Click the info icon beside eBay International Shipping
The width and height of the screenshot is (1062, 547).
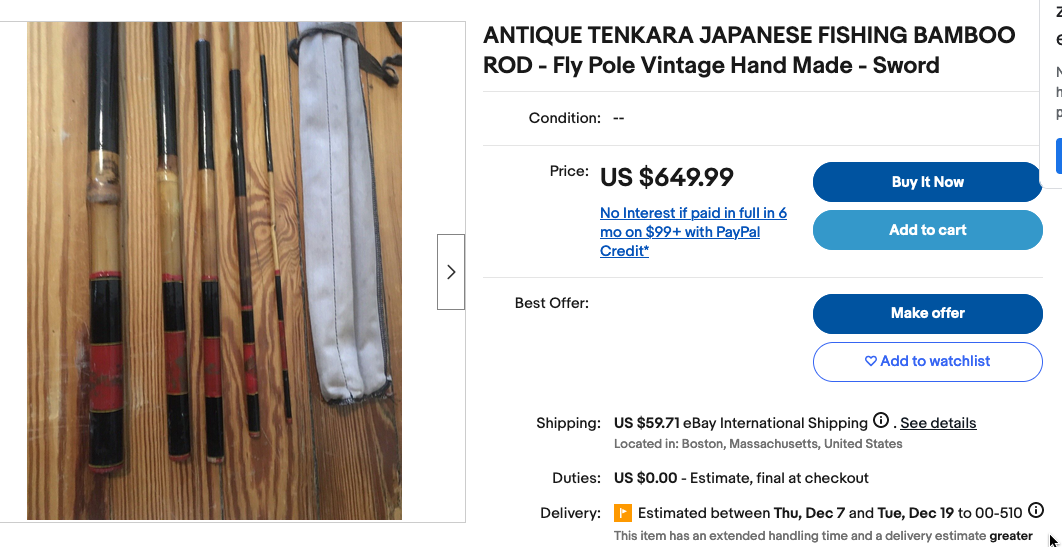tap(881, 421)
